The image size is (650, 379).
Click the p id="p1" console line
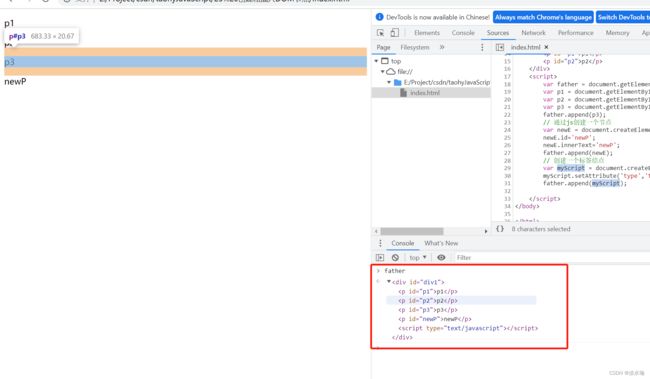click(x=428, y=292)
